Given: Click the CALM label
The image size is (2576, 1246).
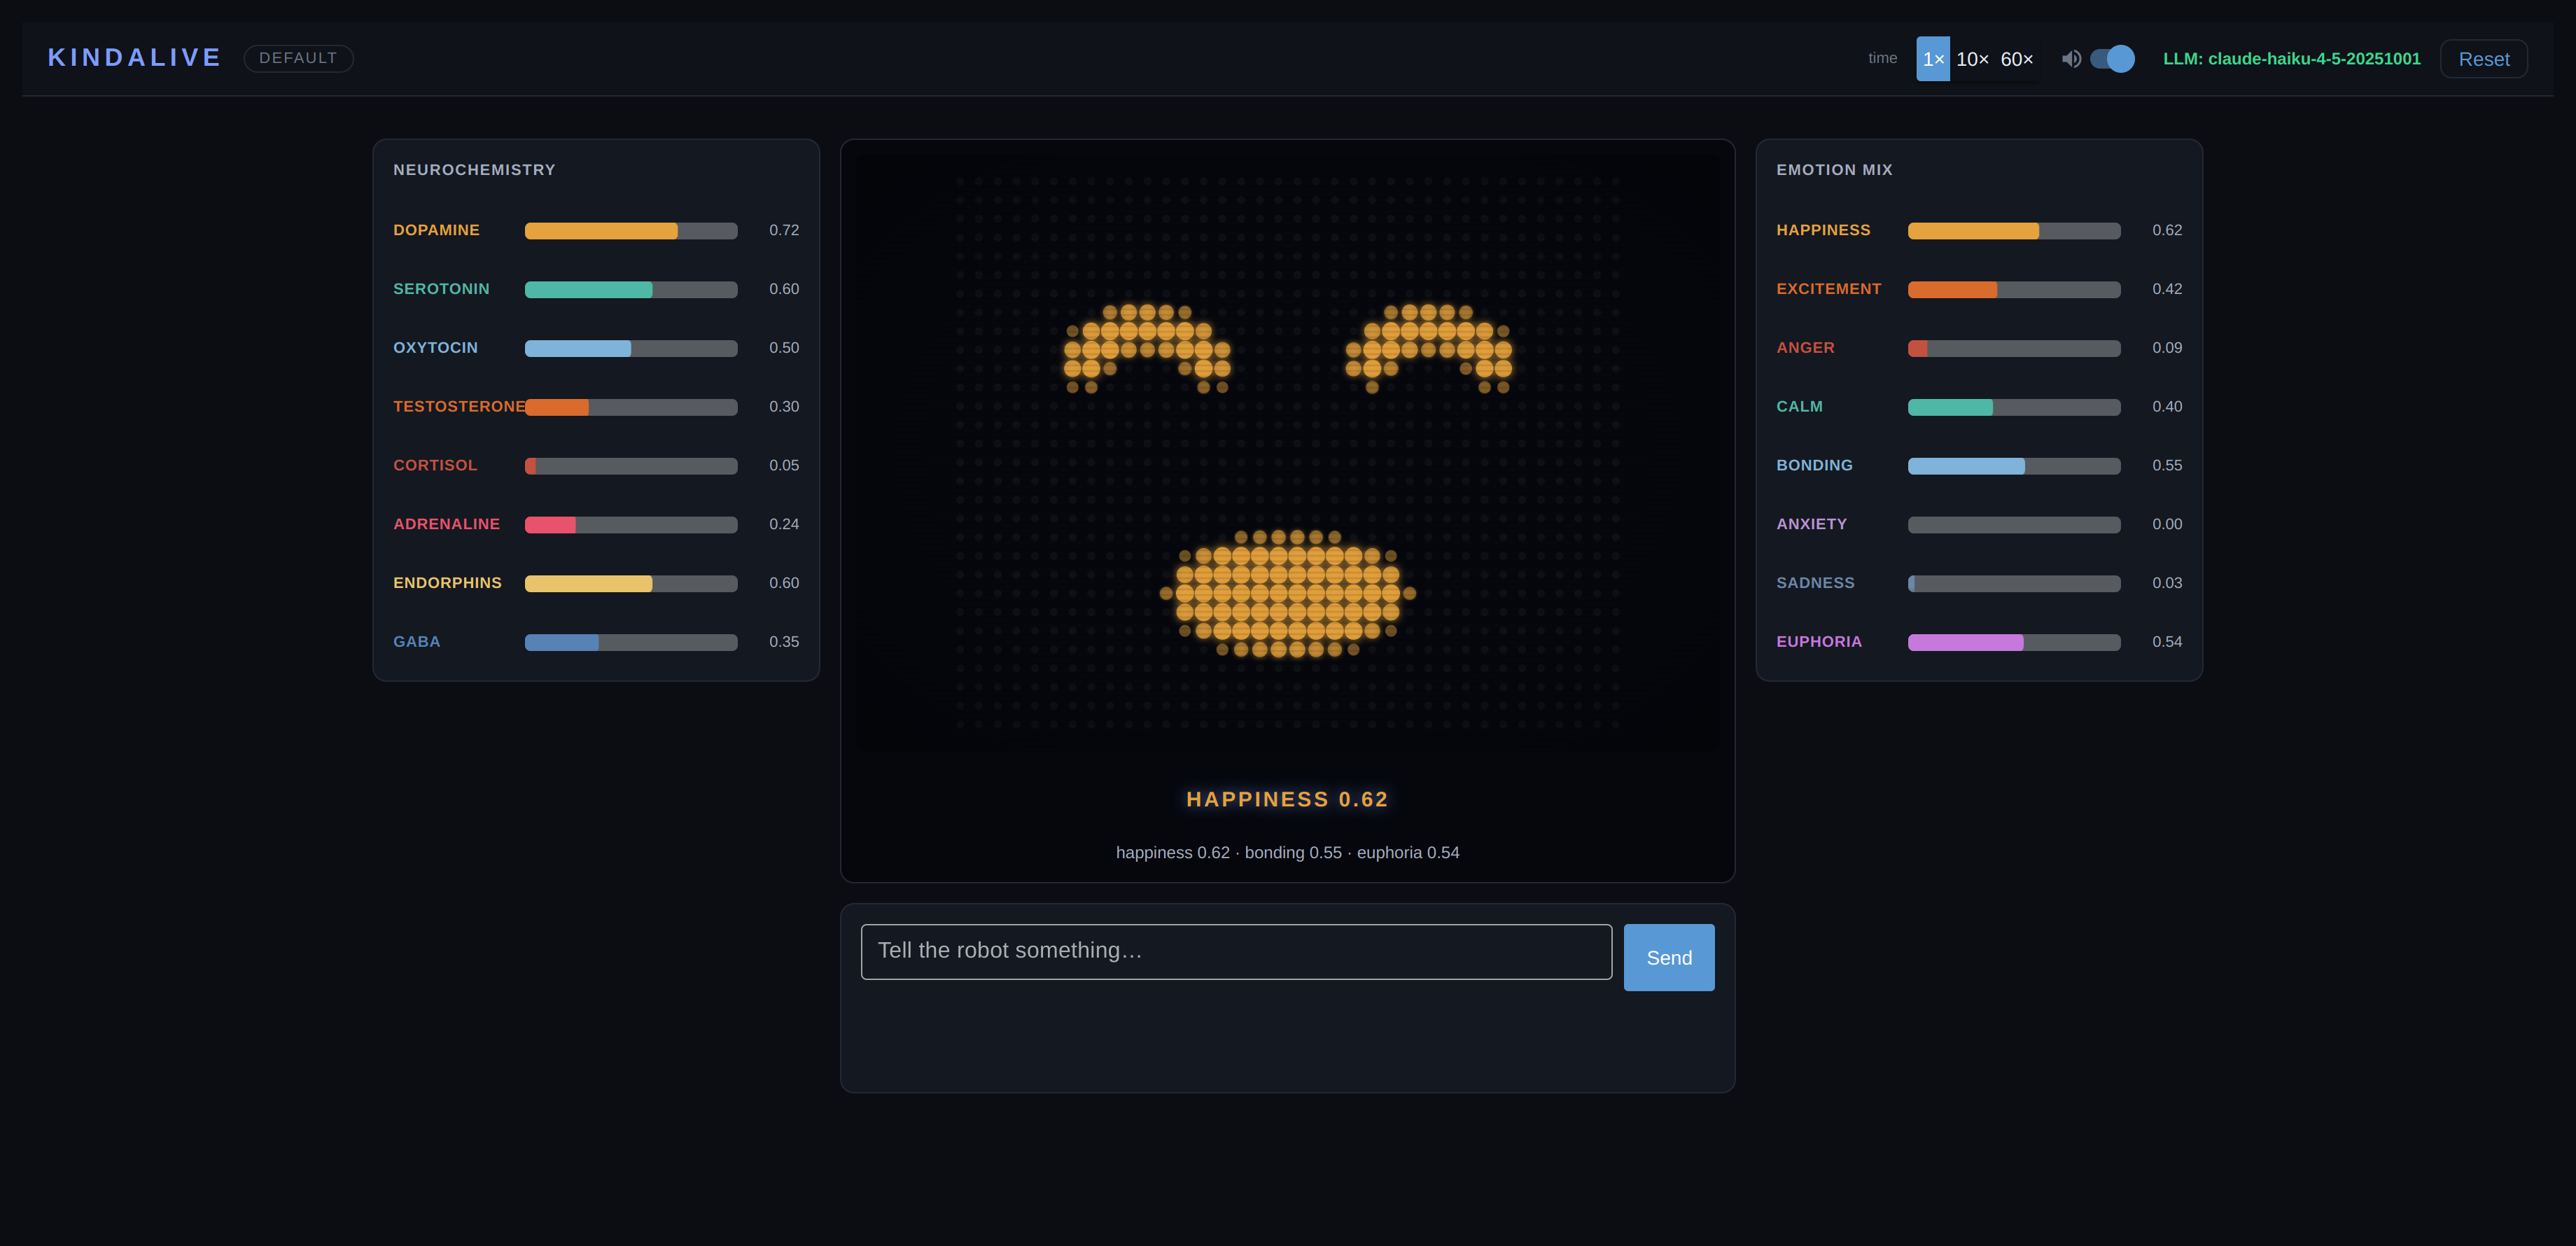Looking at the screenshot, I should 1799,407.
